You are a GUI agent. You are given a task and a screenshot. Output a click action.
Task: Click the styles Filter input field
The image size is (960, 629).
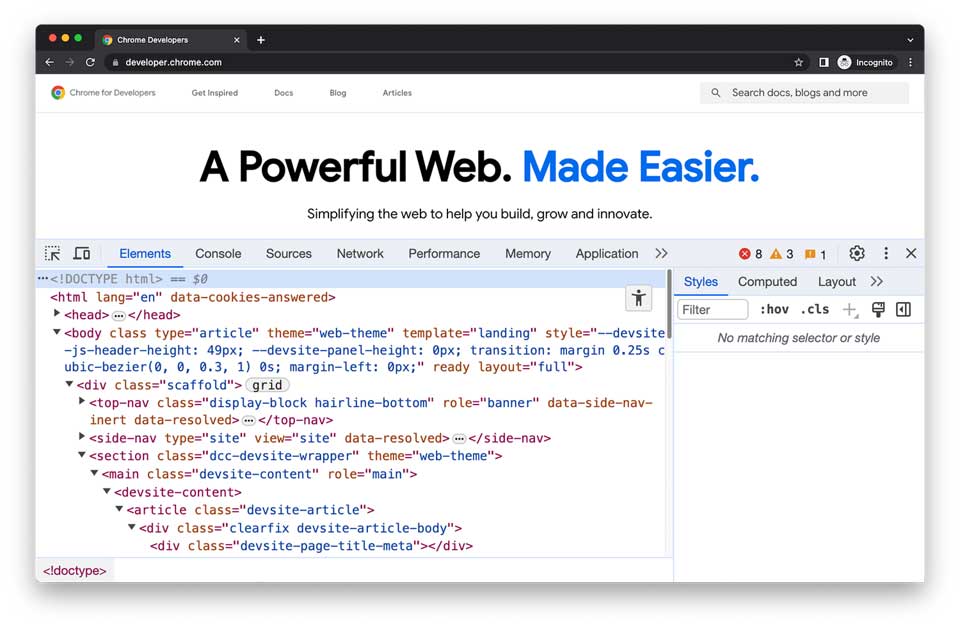pos(713,310)
